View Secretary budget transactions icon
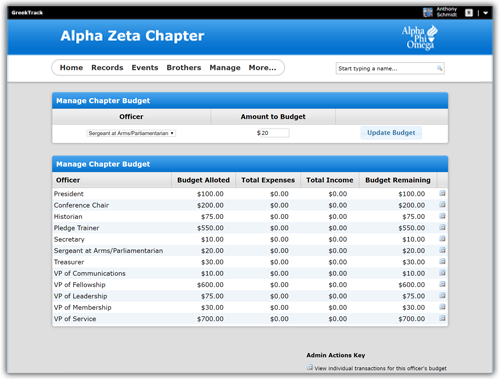The image size is (500, 379). click(x=442, y=239)
